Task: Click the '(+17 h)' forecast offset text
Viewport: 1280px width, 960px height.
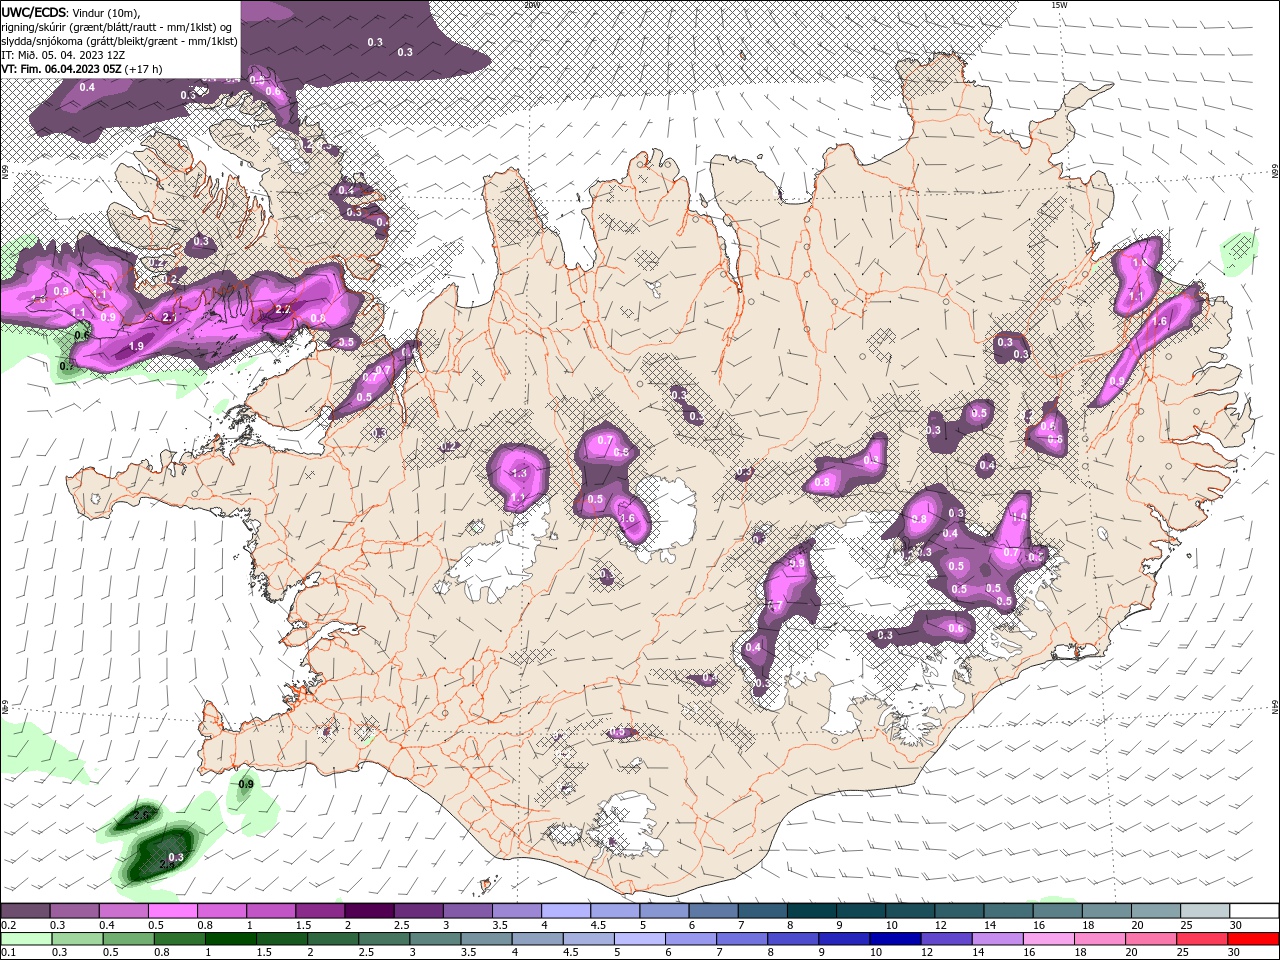Action: pos(143,69)
